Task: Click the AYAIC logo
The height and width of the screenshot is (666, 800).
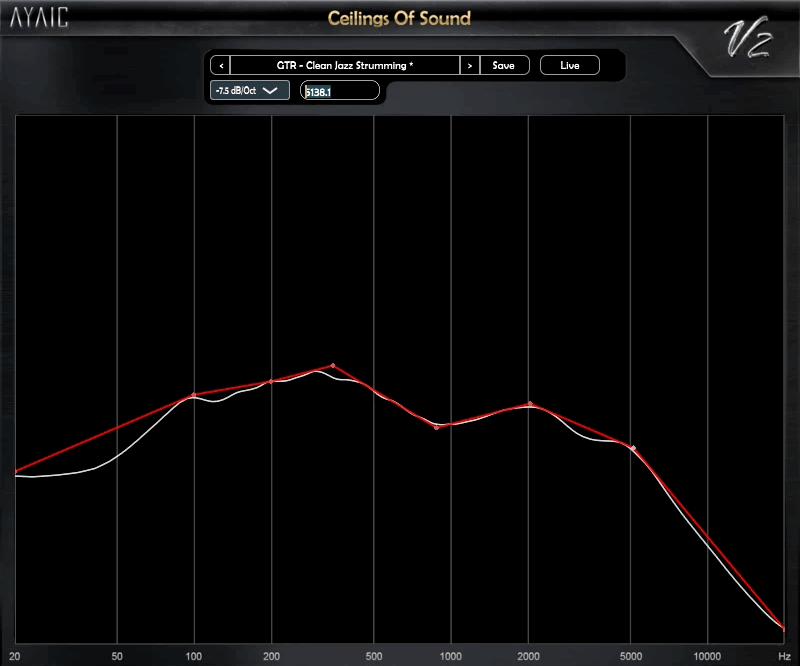Action: coord(40,19)
